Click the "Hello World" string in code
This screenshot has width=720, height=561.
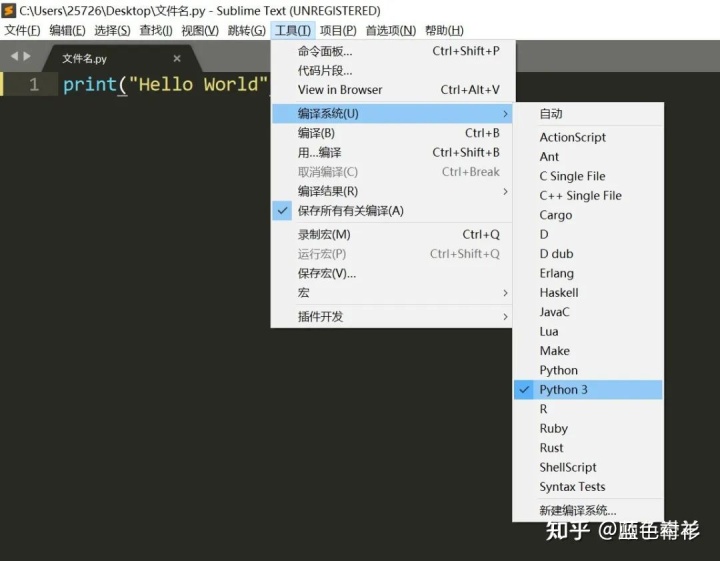pyautogui.click(x=198, y=84)
